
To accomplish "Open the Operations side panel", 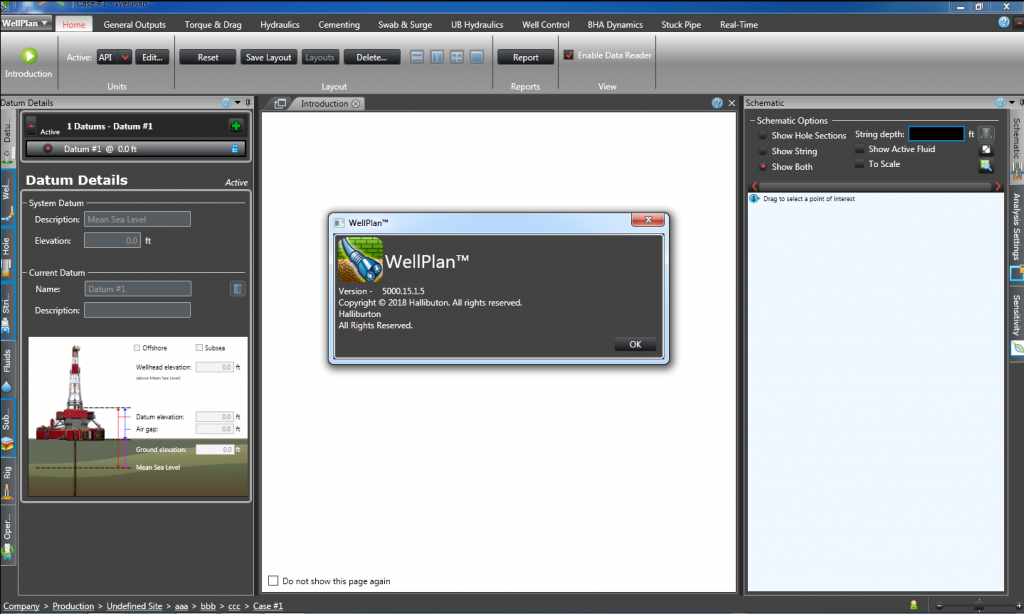I will [7, 536].
